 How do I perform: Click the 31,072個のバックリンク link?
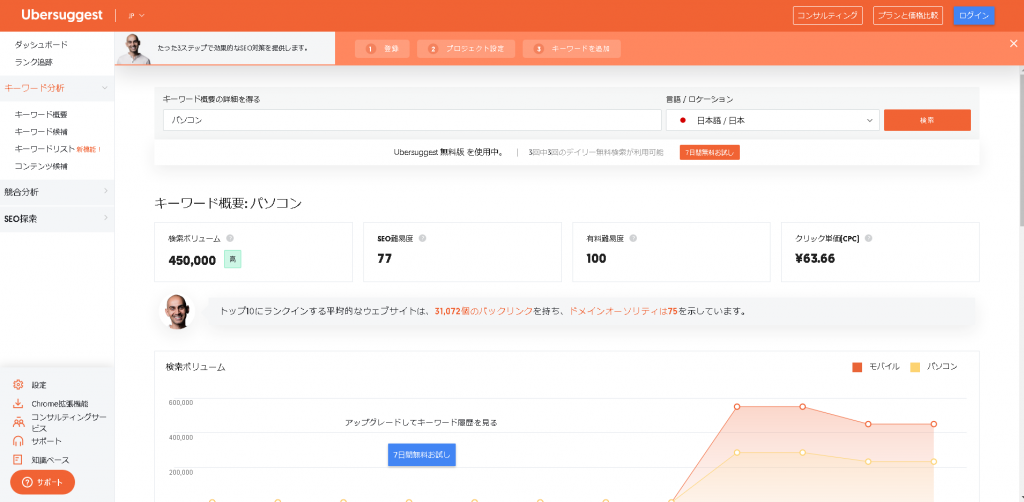(483, 311)
